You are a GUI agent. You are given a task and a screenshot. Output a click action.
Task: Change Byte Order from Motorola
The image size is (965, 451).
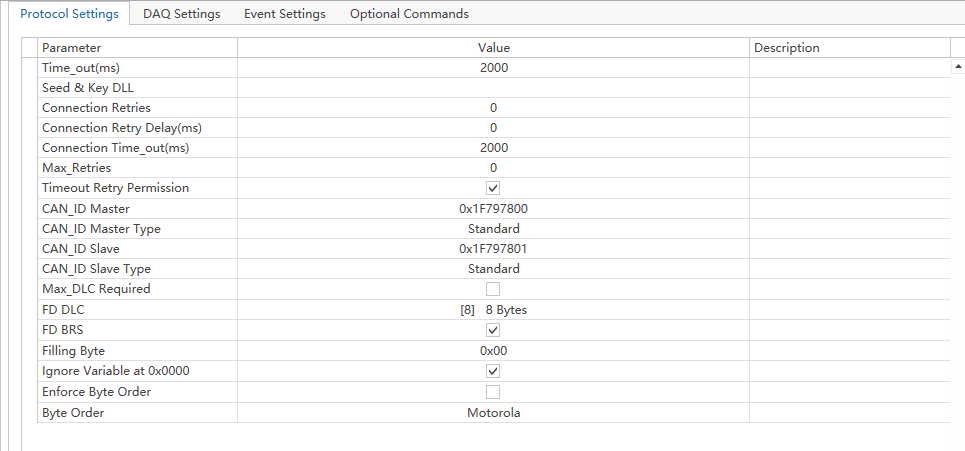493,413
